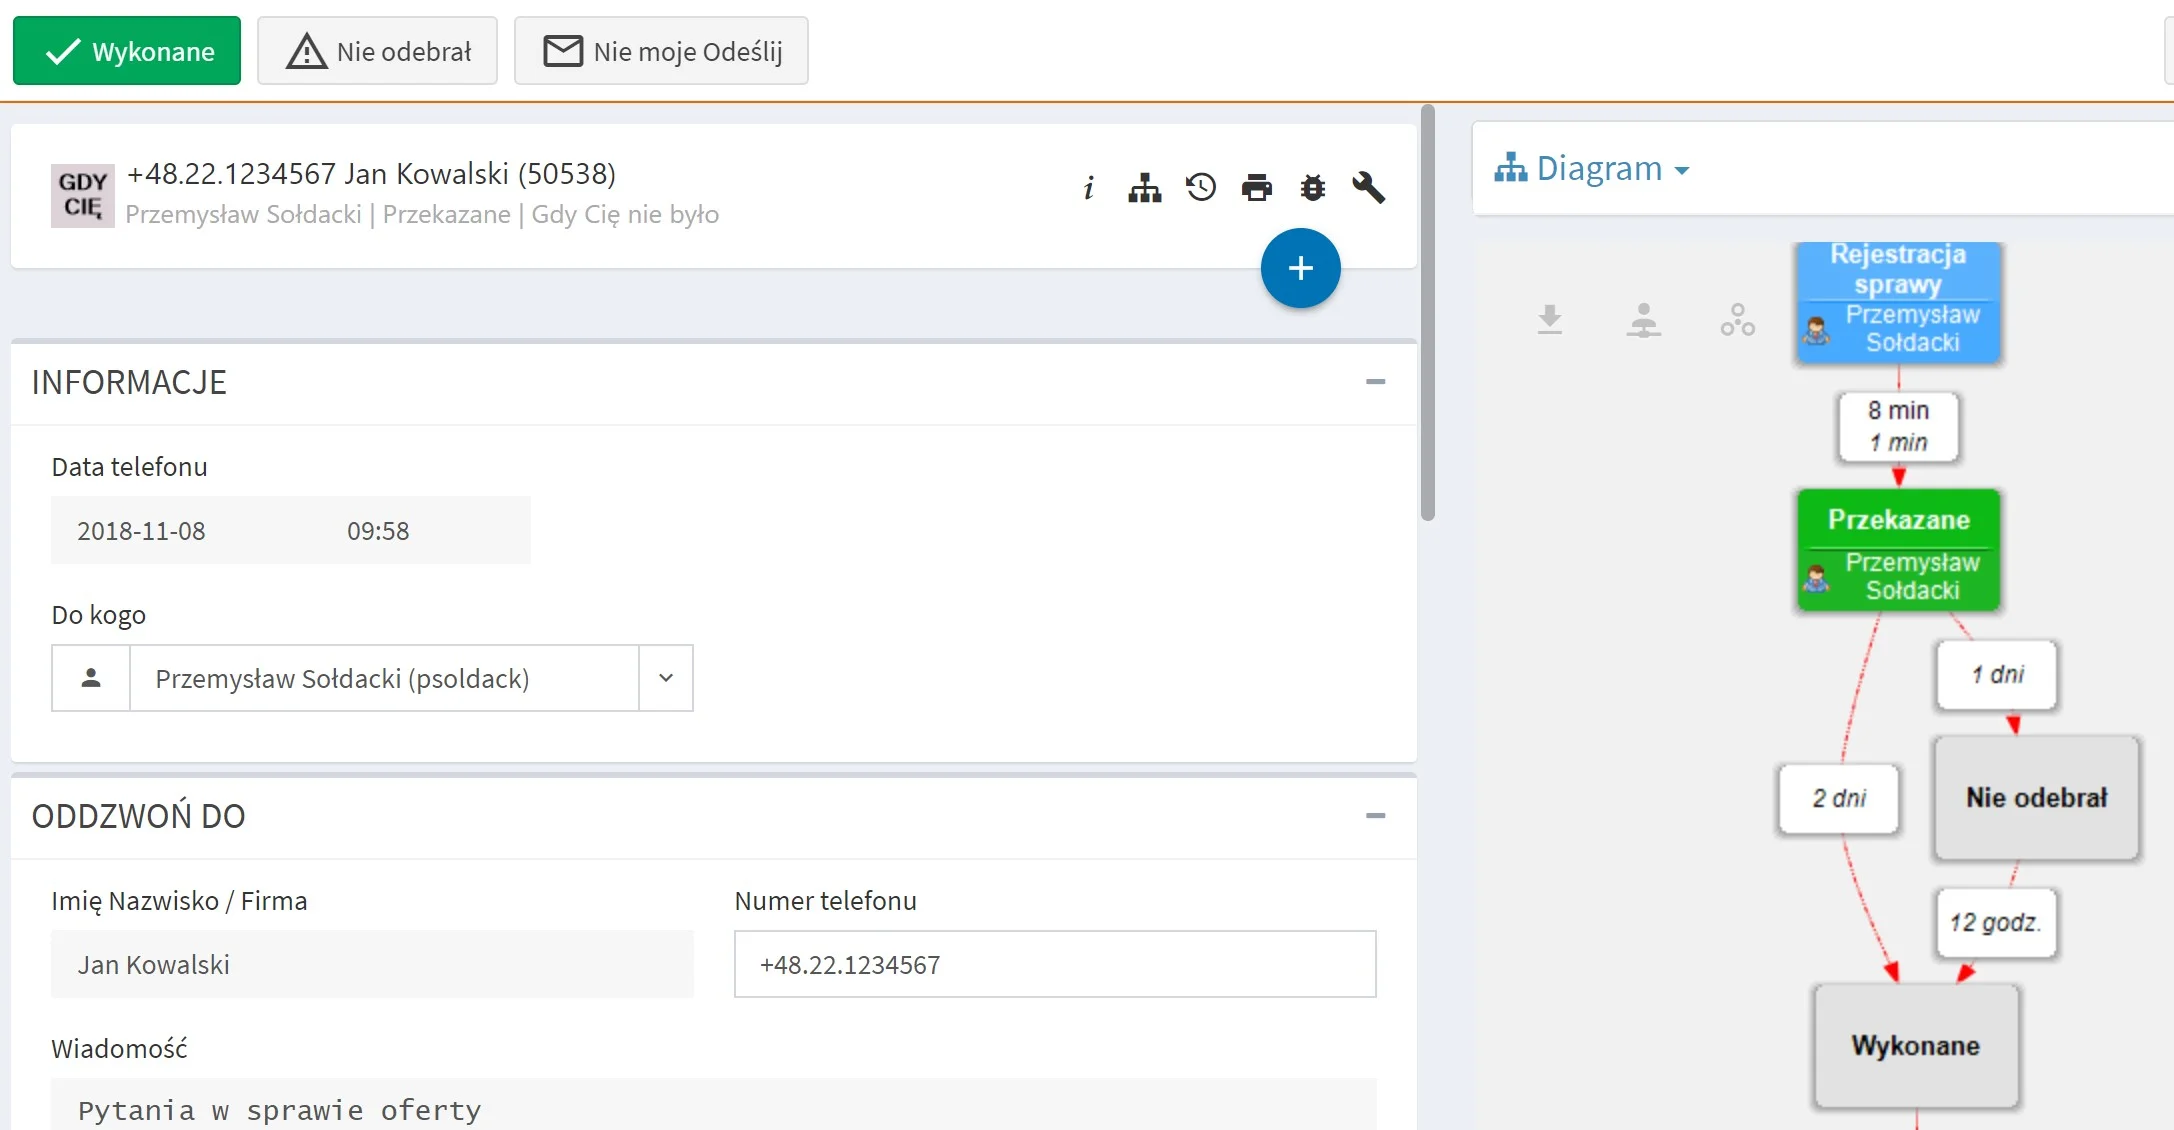Screen dimensions: 2174x1130
Task: Collapse the INFORMACJE section
Action: point(1376,382)
